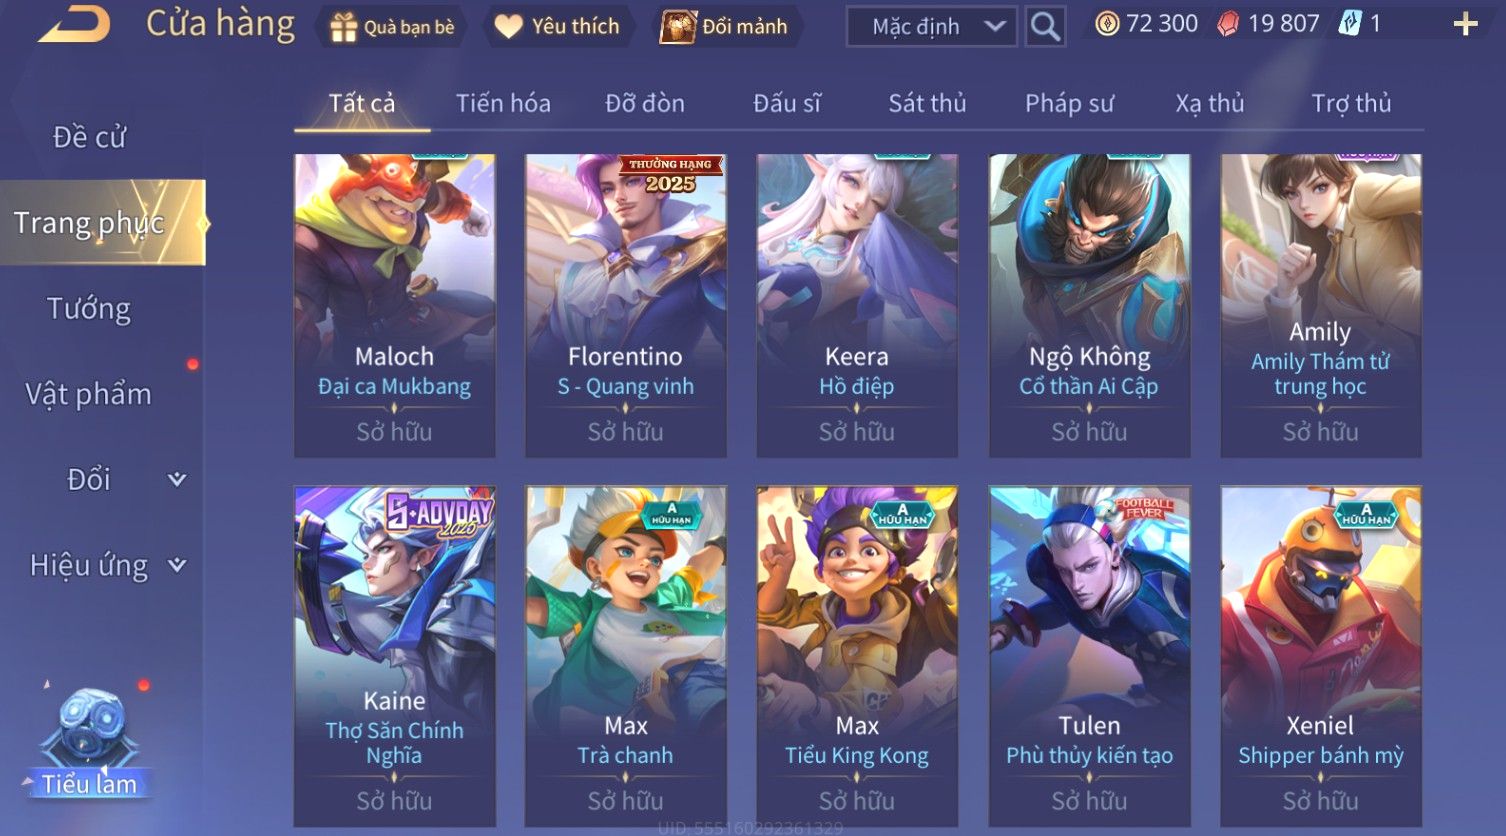Open the Yêu thích heart icon
This screenshot has height=836, width=1506.
[x=508, y=27]
